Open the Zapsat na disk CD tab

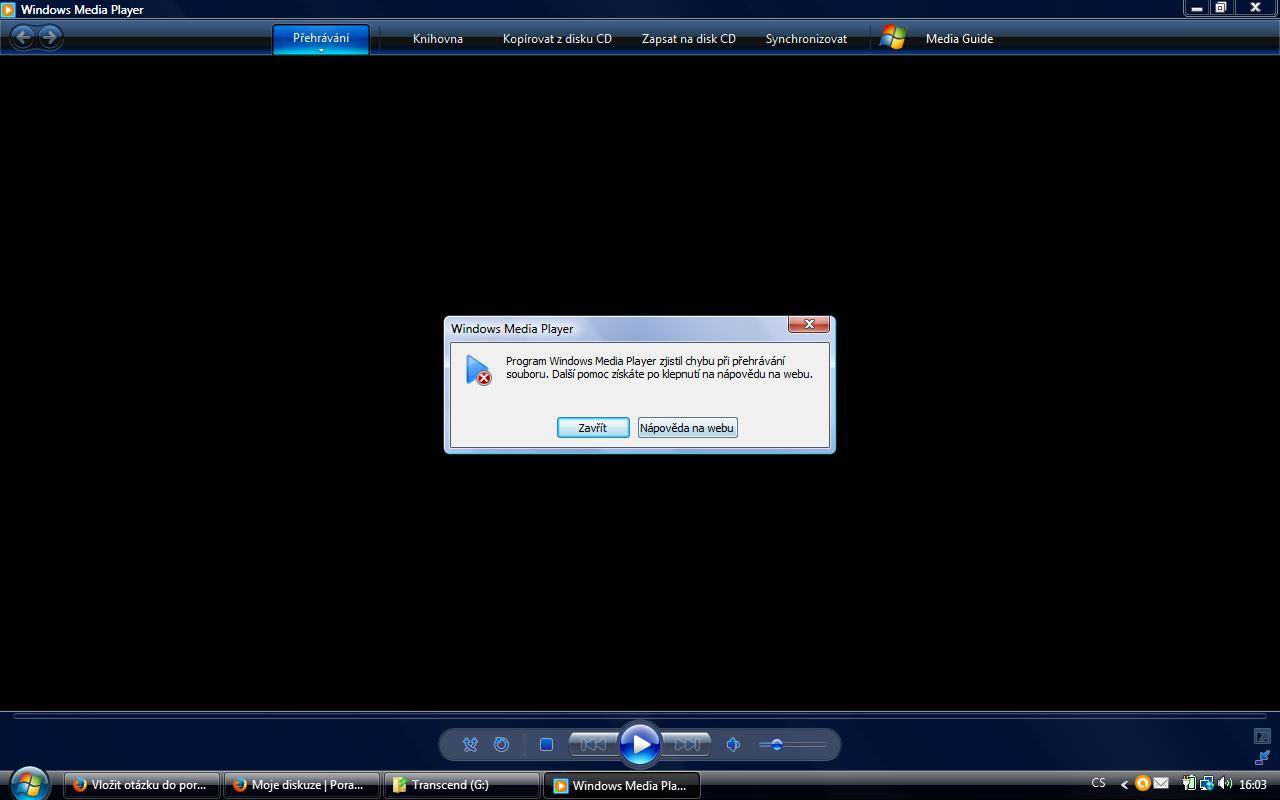689,39
